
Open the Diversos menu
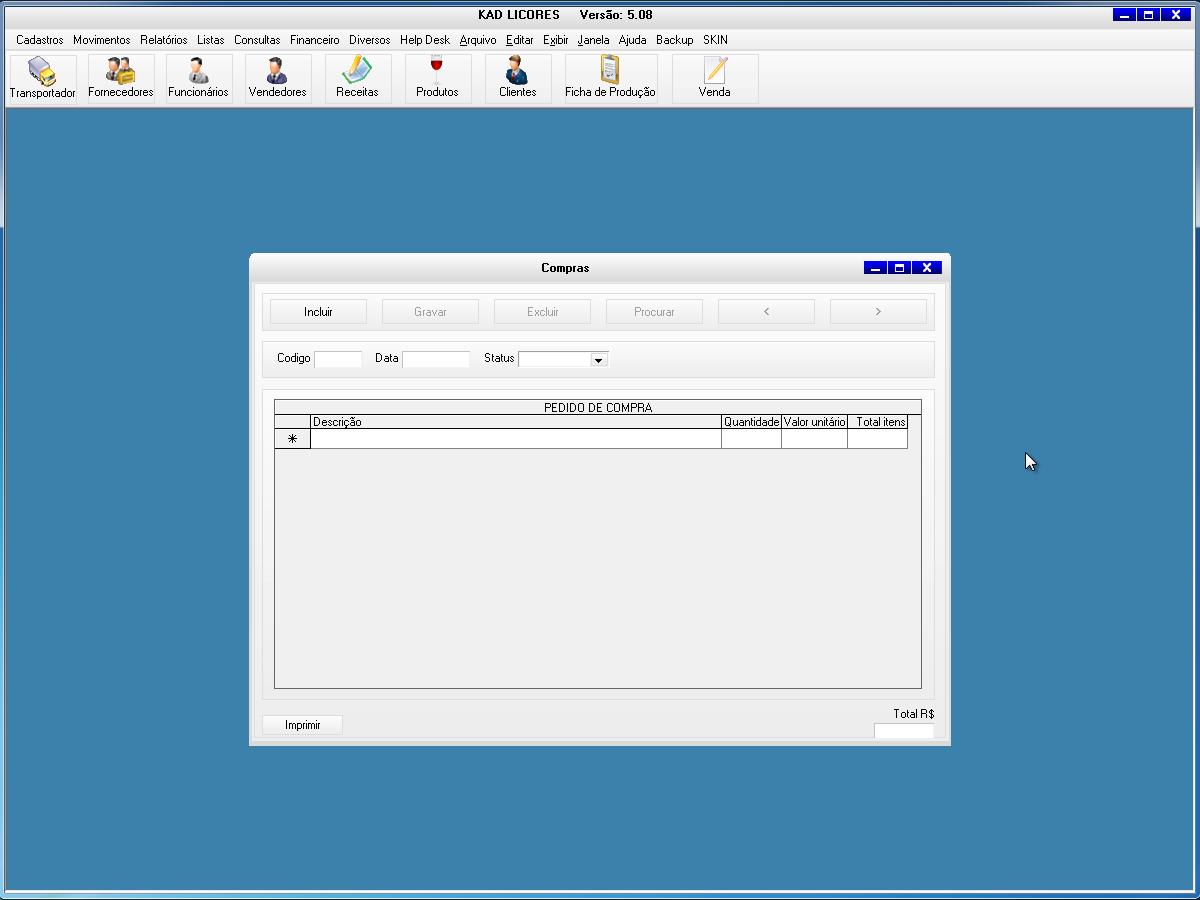[x=369, y=40]
